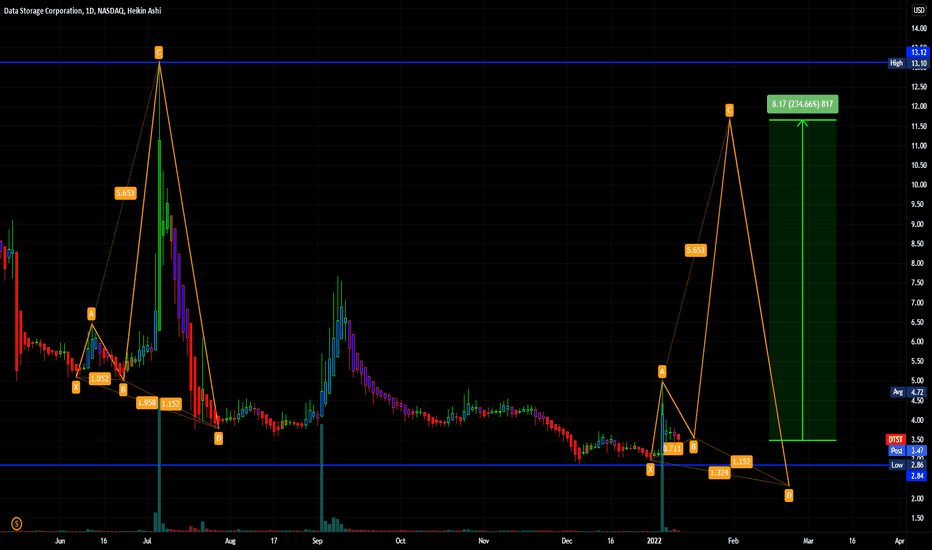Select the 1.052 ratio label
Image resolution: width=932 pixels, height=550 pixels.
[100, 379]
